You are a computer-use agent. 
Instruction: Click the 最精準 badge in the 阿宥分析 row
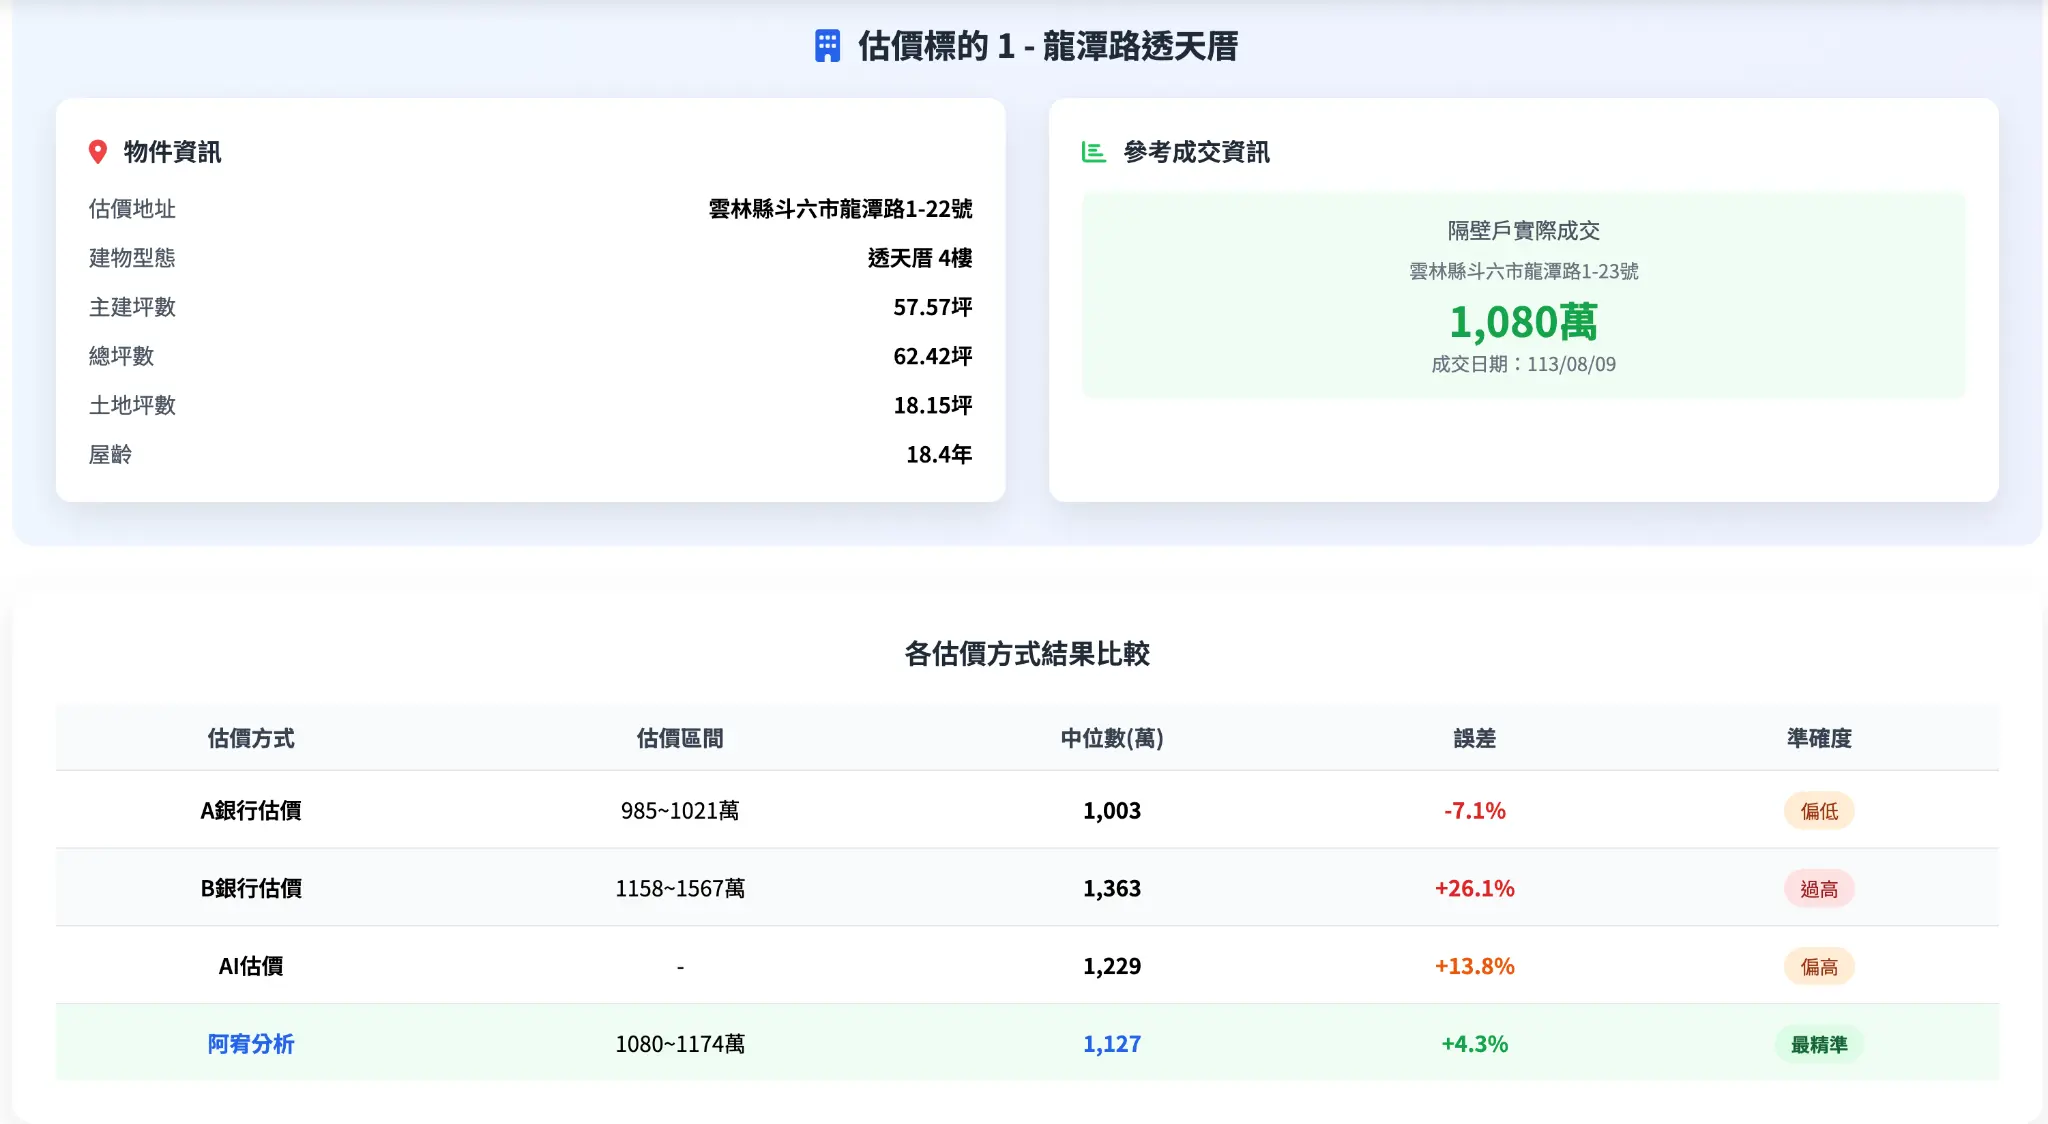point(1820,1044)
